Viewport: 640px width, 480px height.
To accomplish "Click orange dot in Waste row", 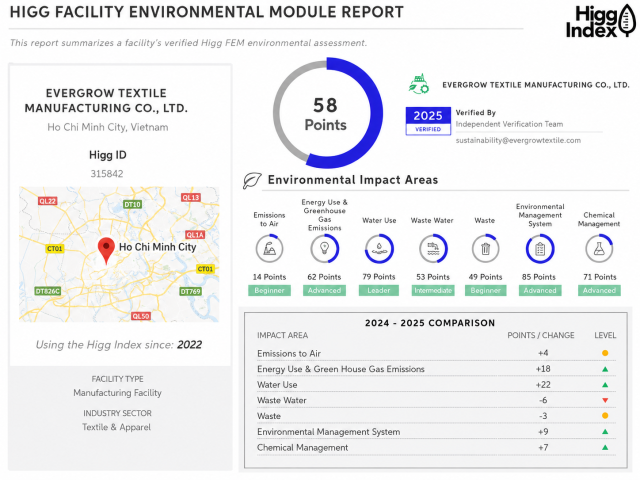I will coord(605,416).
